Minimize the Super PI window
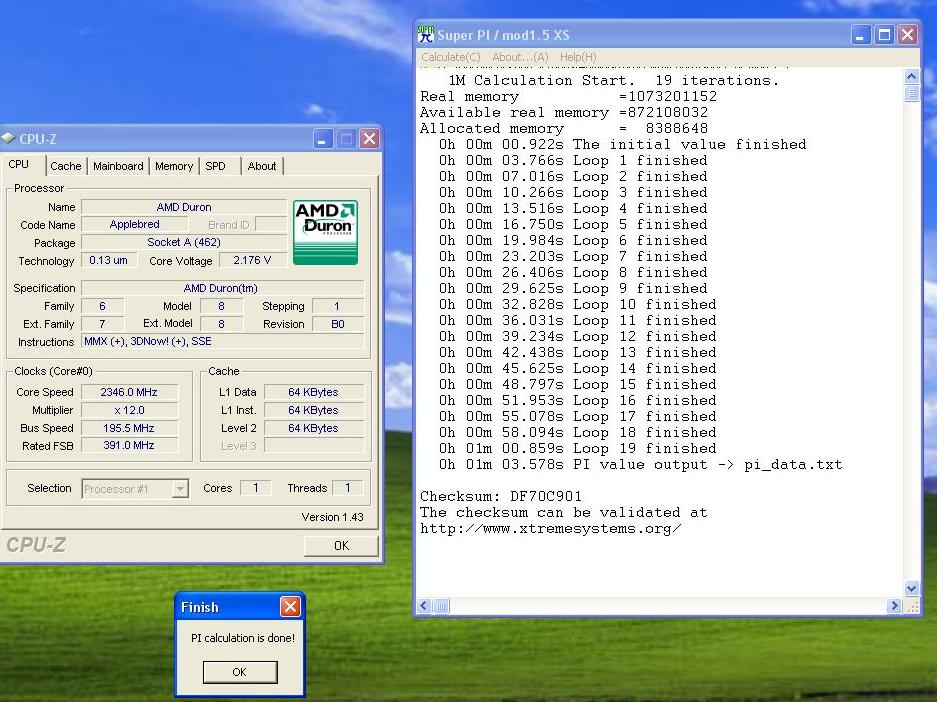This screenshot has width=937, height=702. coord(860,35)
